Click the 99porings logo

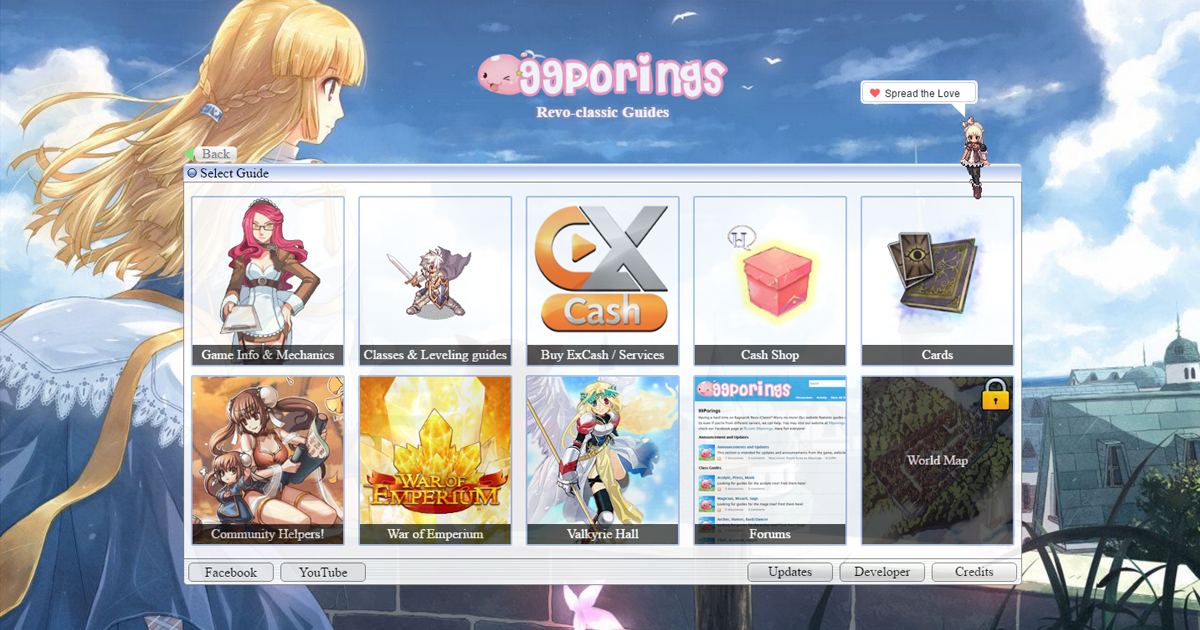click(601, 75)
